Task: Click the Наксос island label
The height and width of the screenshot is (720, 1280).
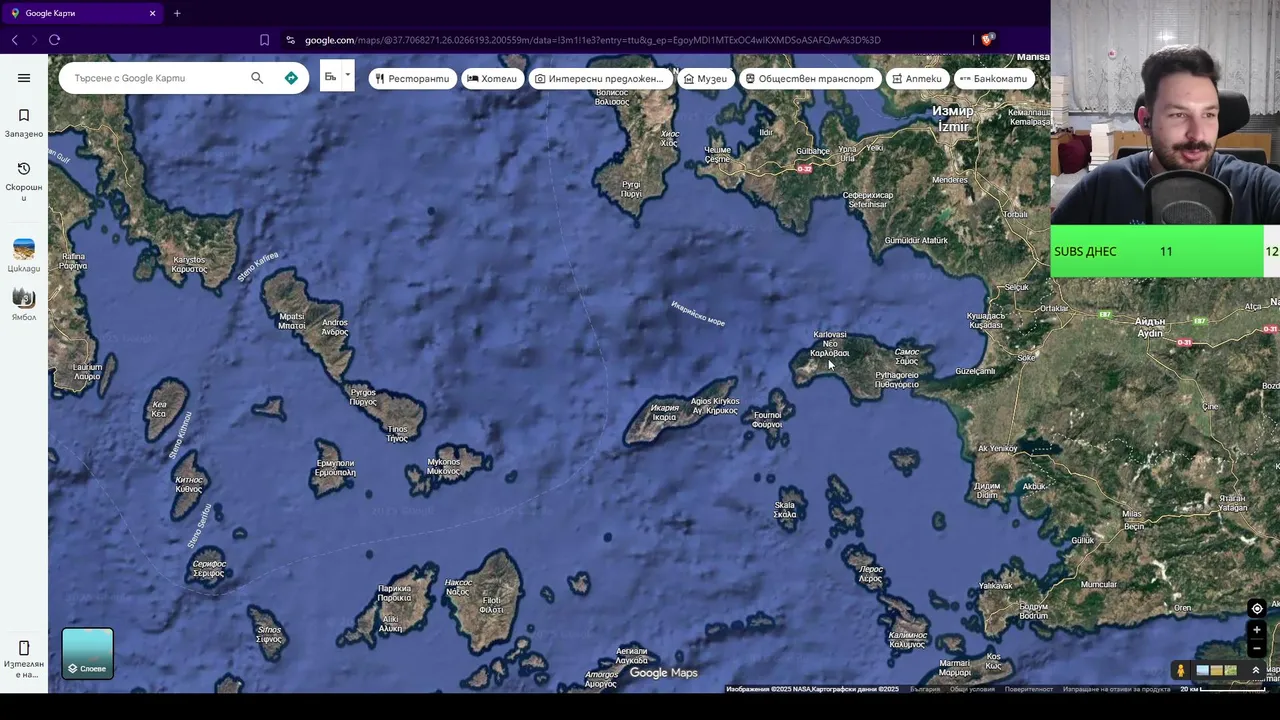Action: (458, 587)
